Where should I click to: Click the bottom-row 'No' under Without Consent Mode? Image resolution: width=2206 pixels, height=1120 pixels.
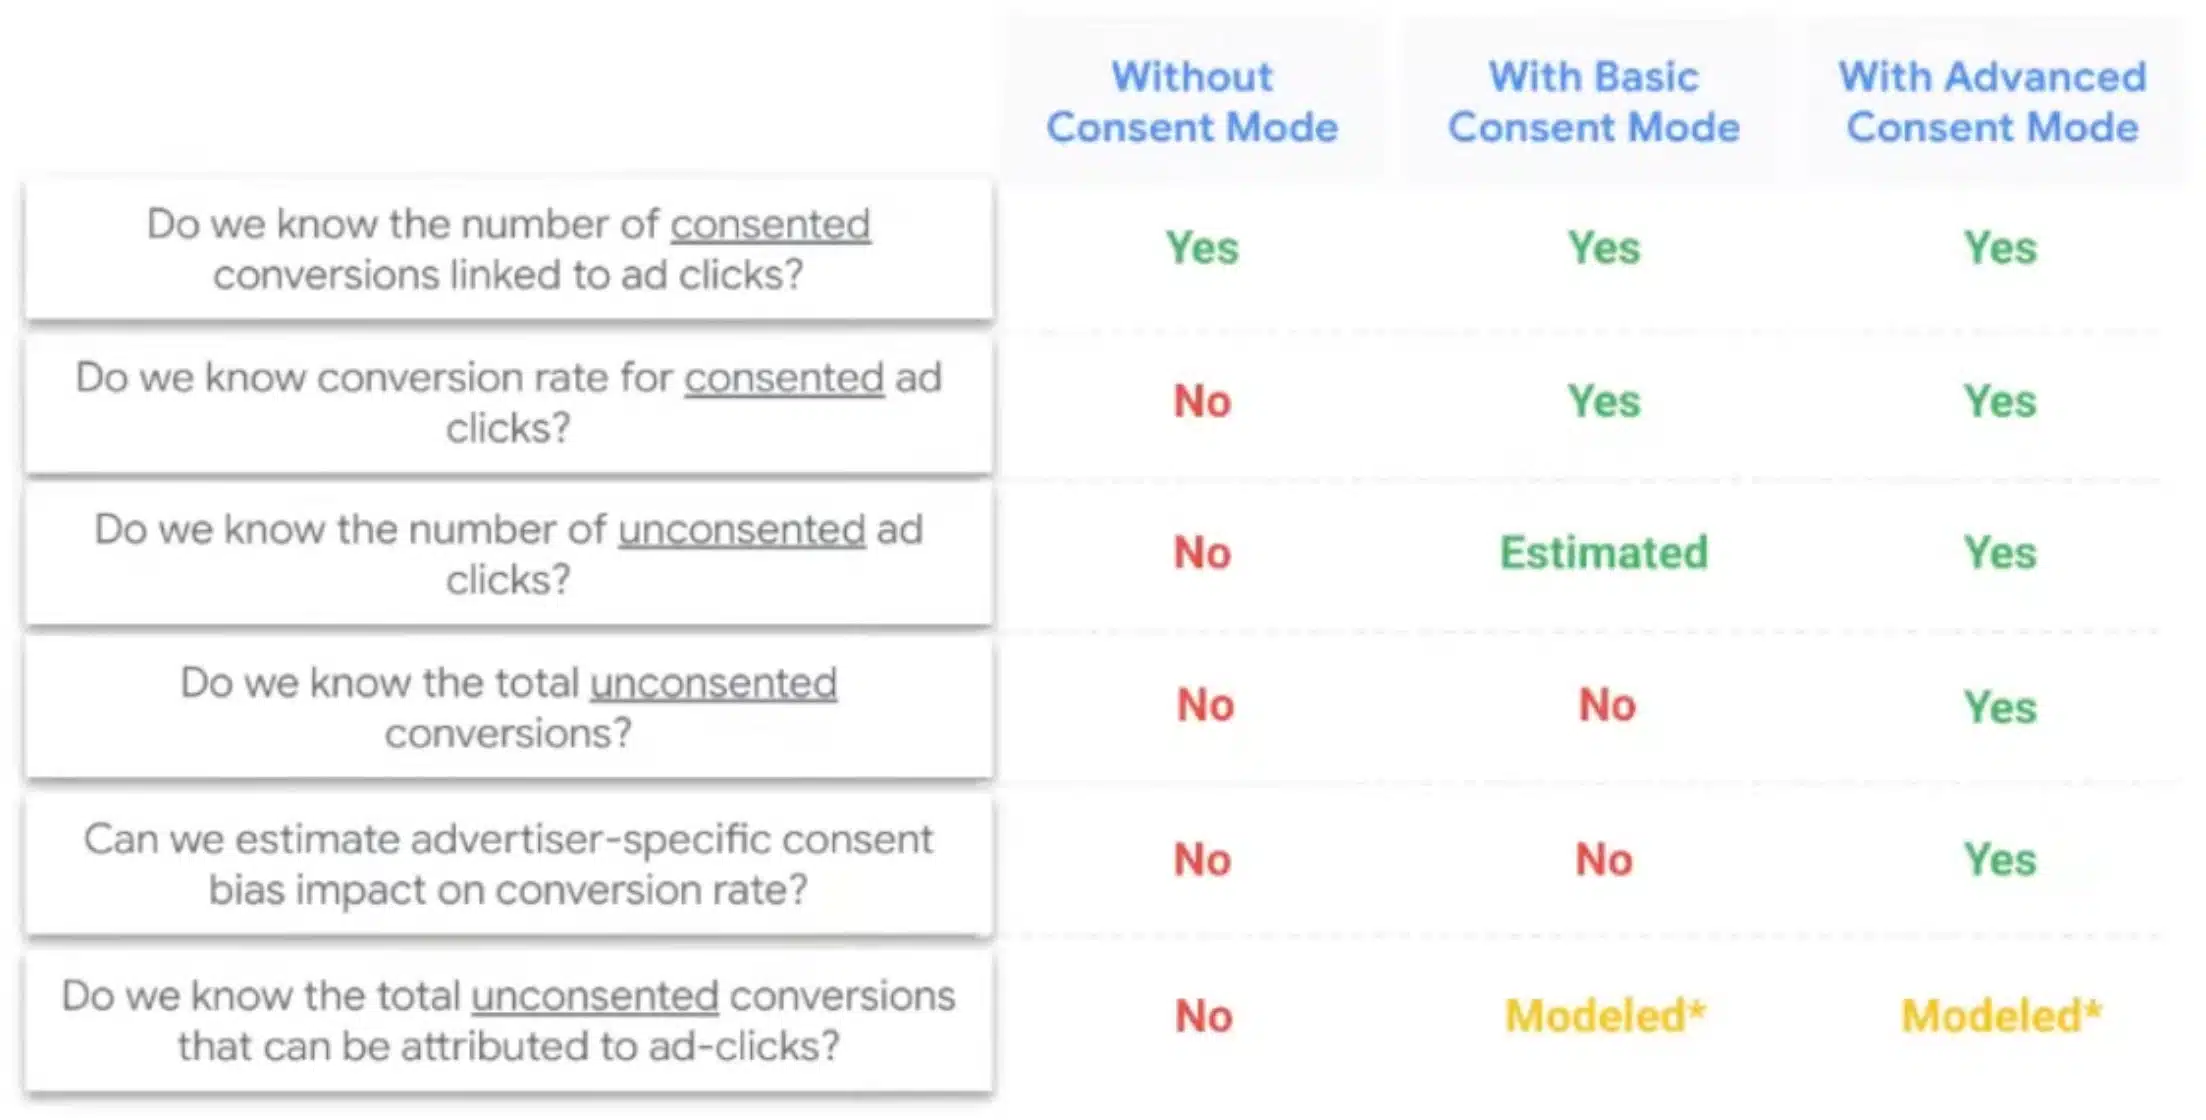click(1204, 1016)
